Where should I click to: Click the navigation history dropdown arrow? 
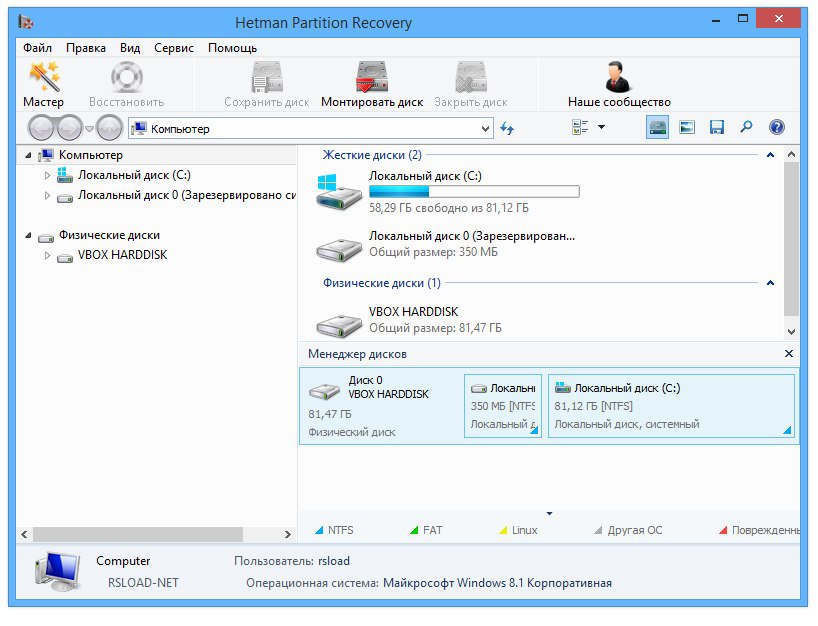point(89,128)
